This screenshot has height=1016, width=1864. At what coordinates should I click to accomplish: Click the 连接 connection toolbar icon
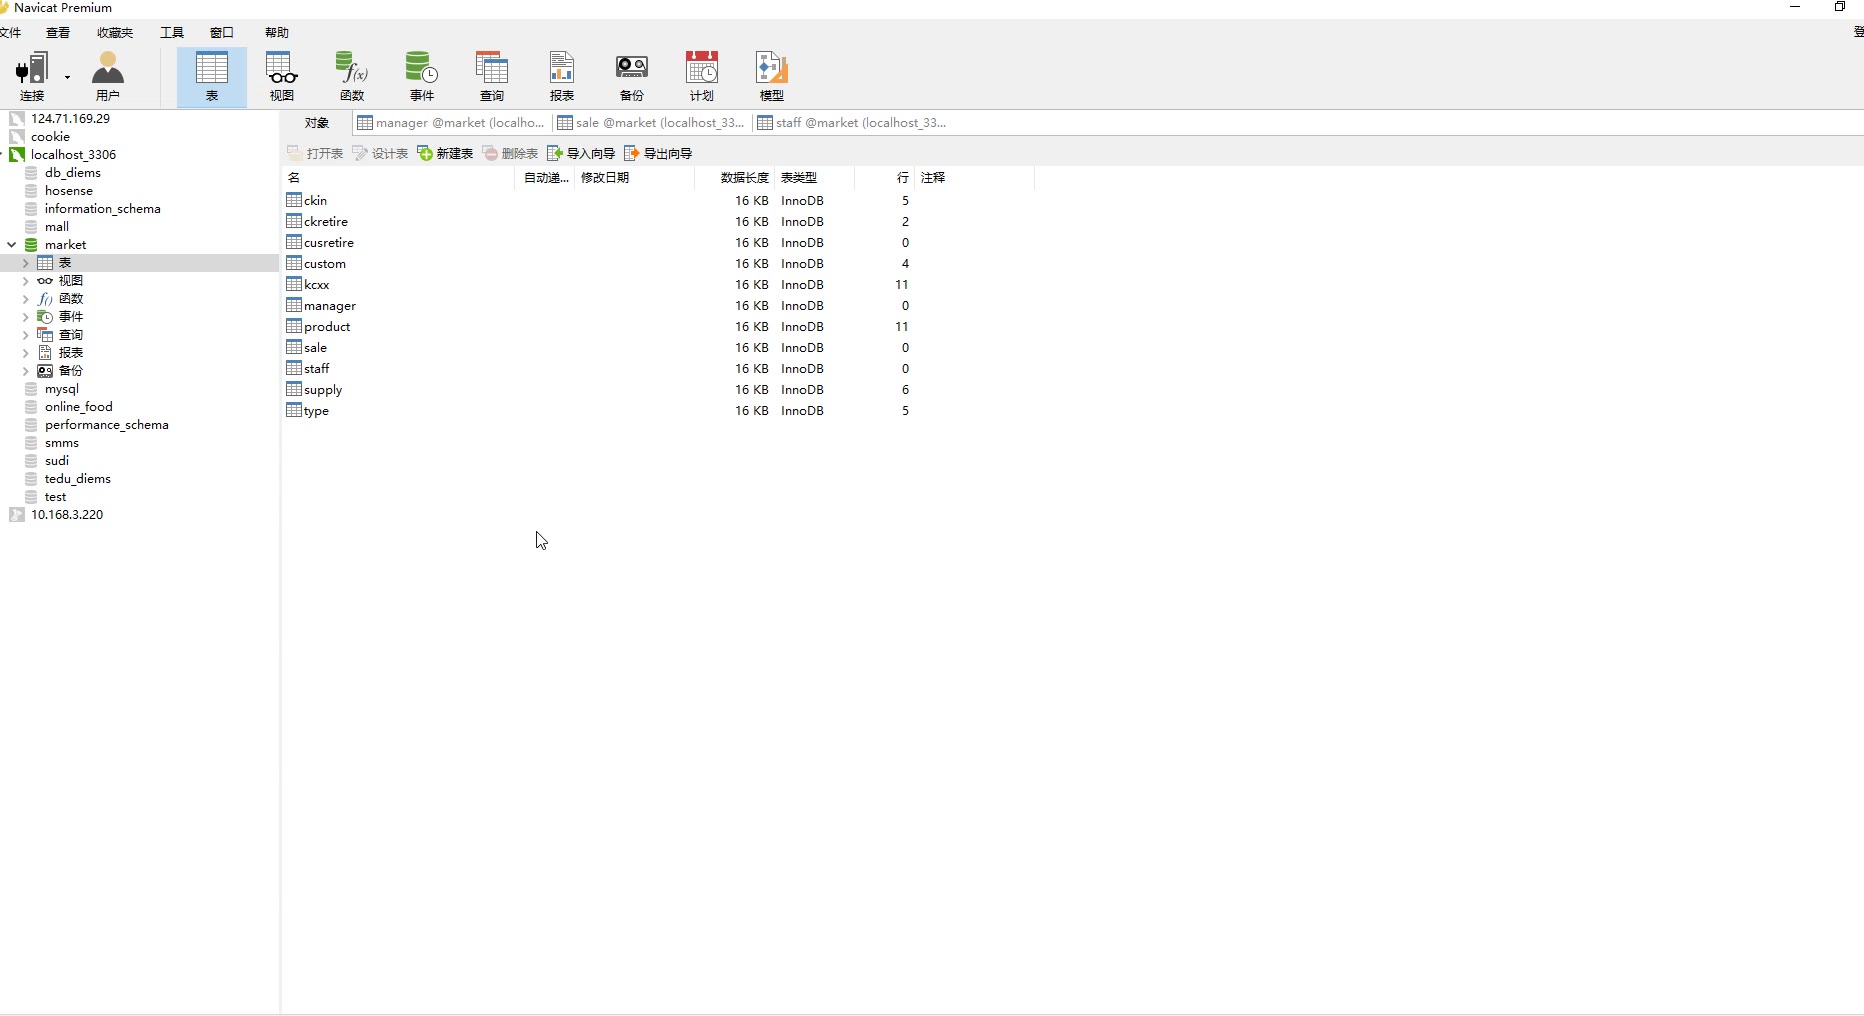[32, 76]
